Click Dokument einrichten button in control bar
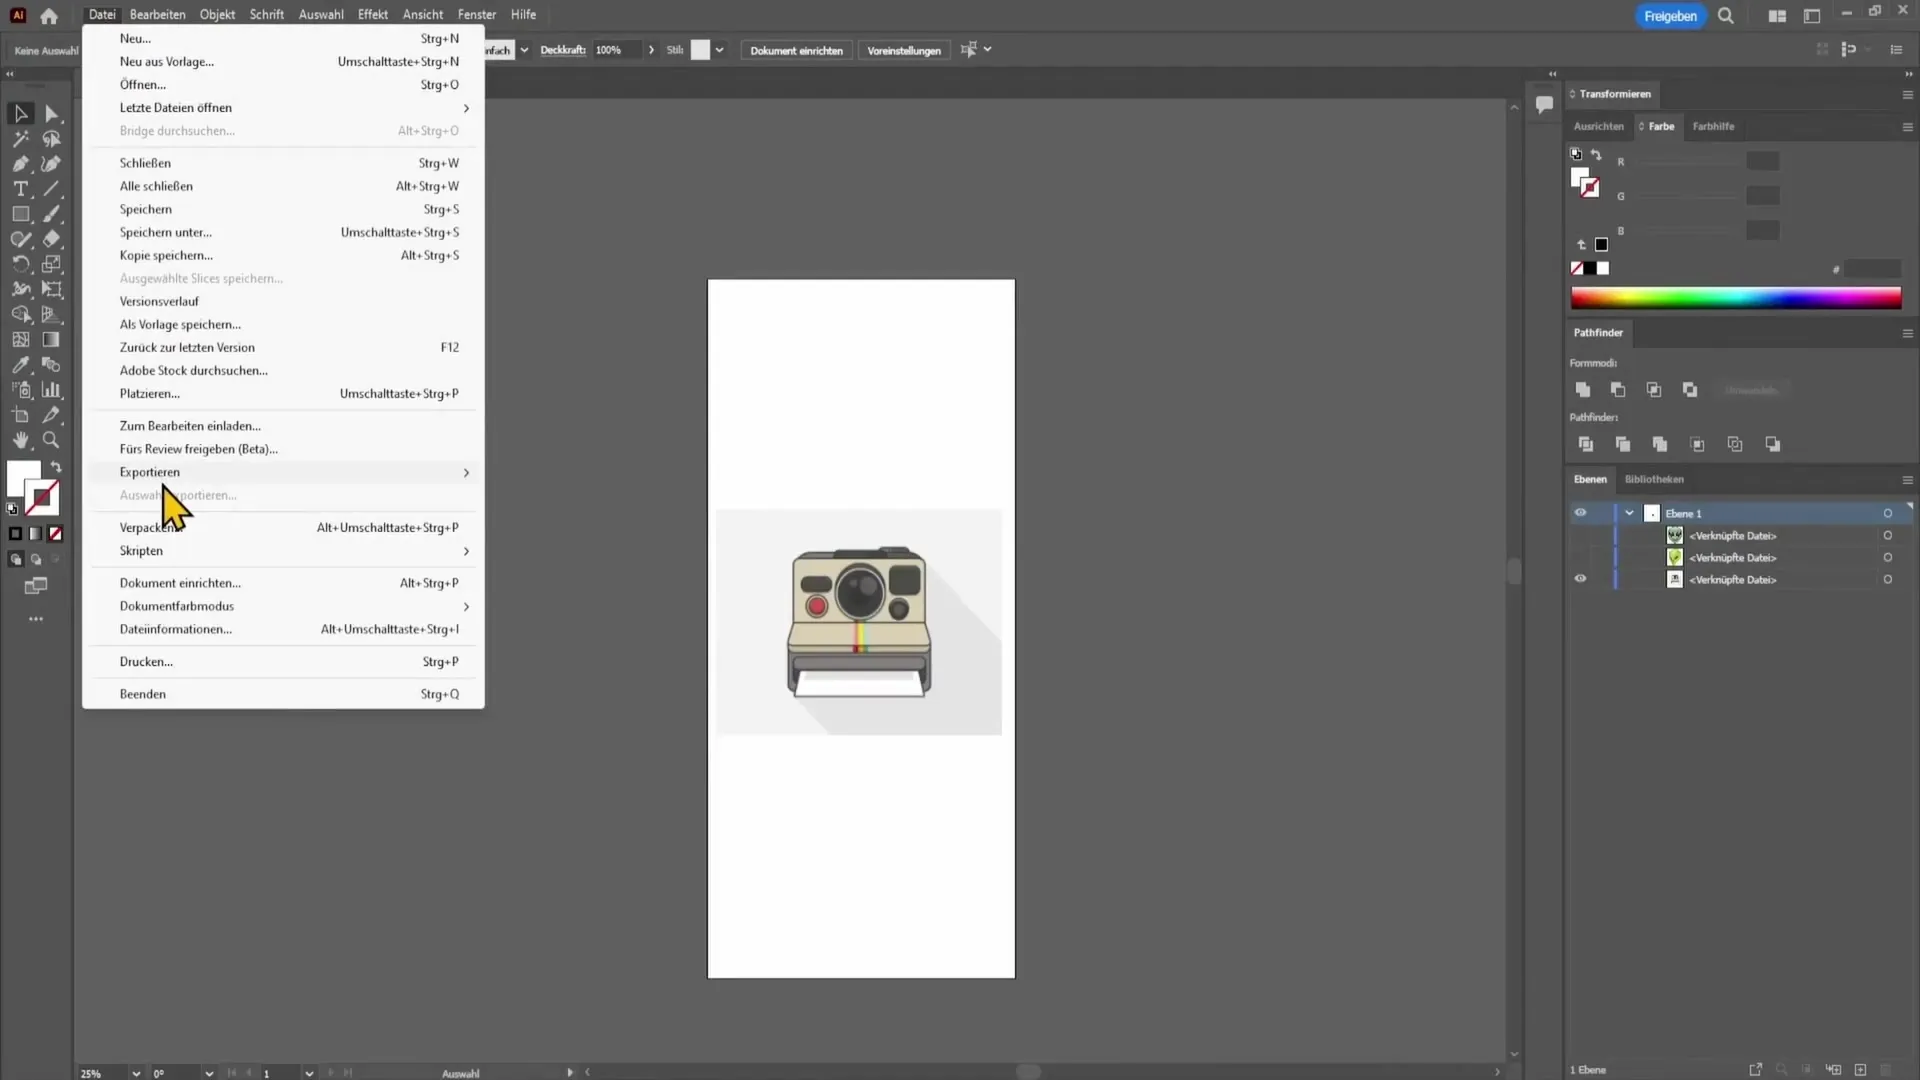This screenshot has height=1080, width=1920. [x=796, y=50]
